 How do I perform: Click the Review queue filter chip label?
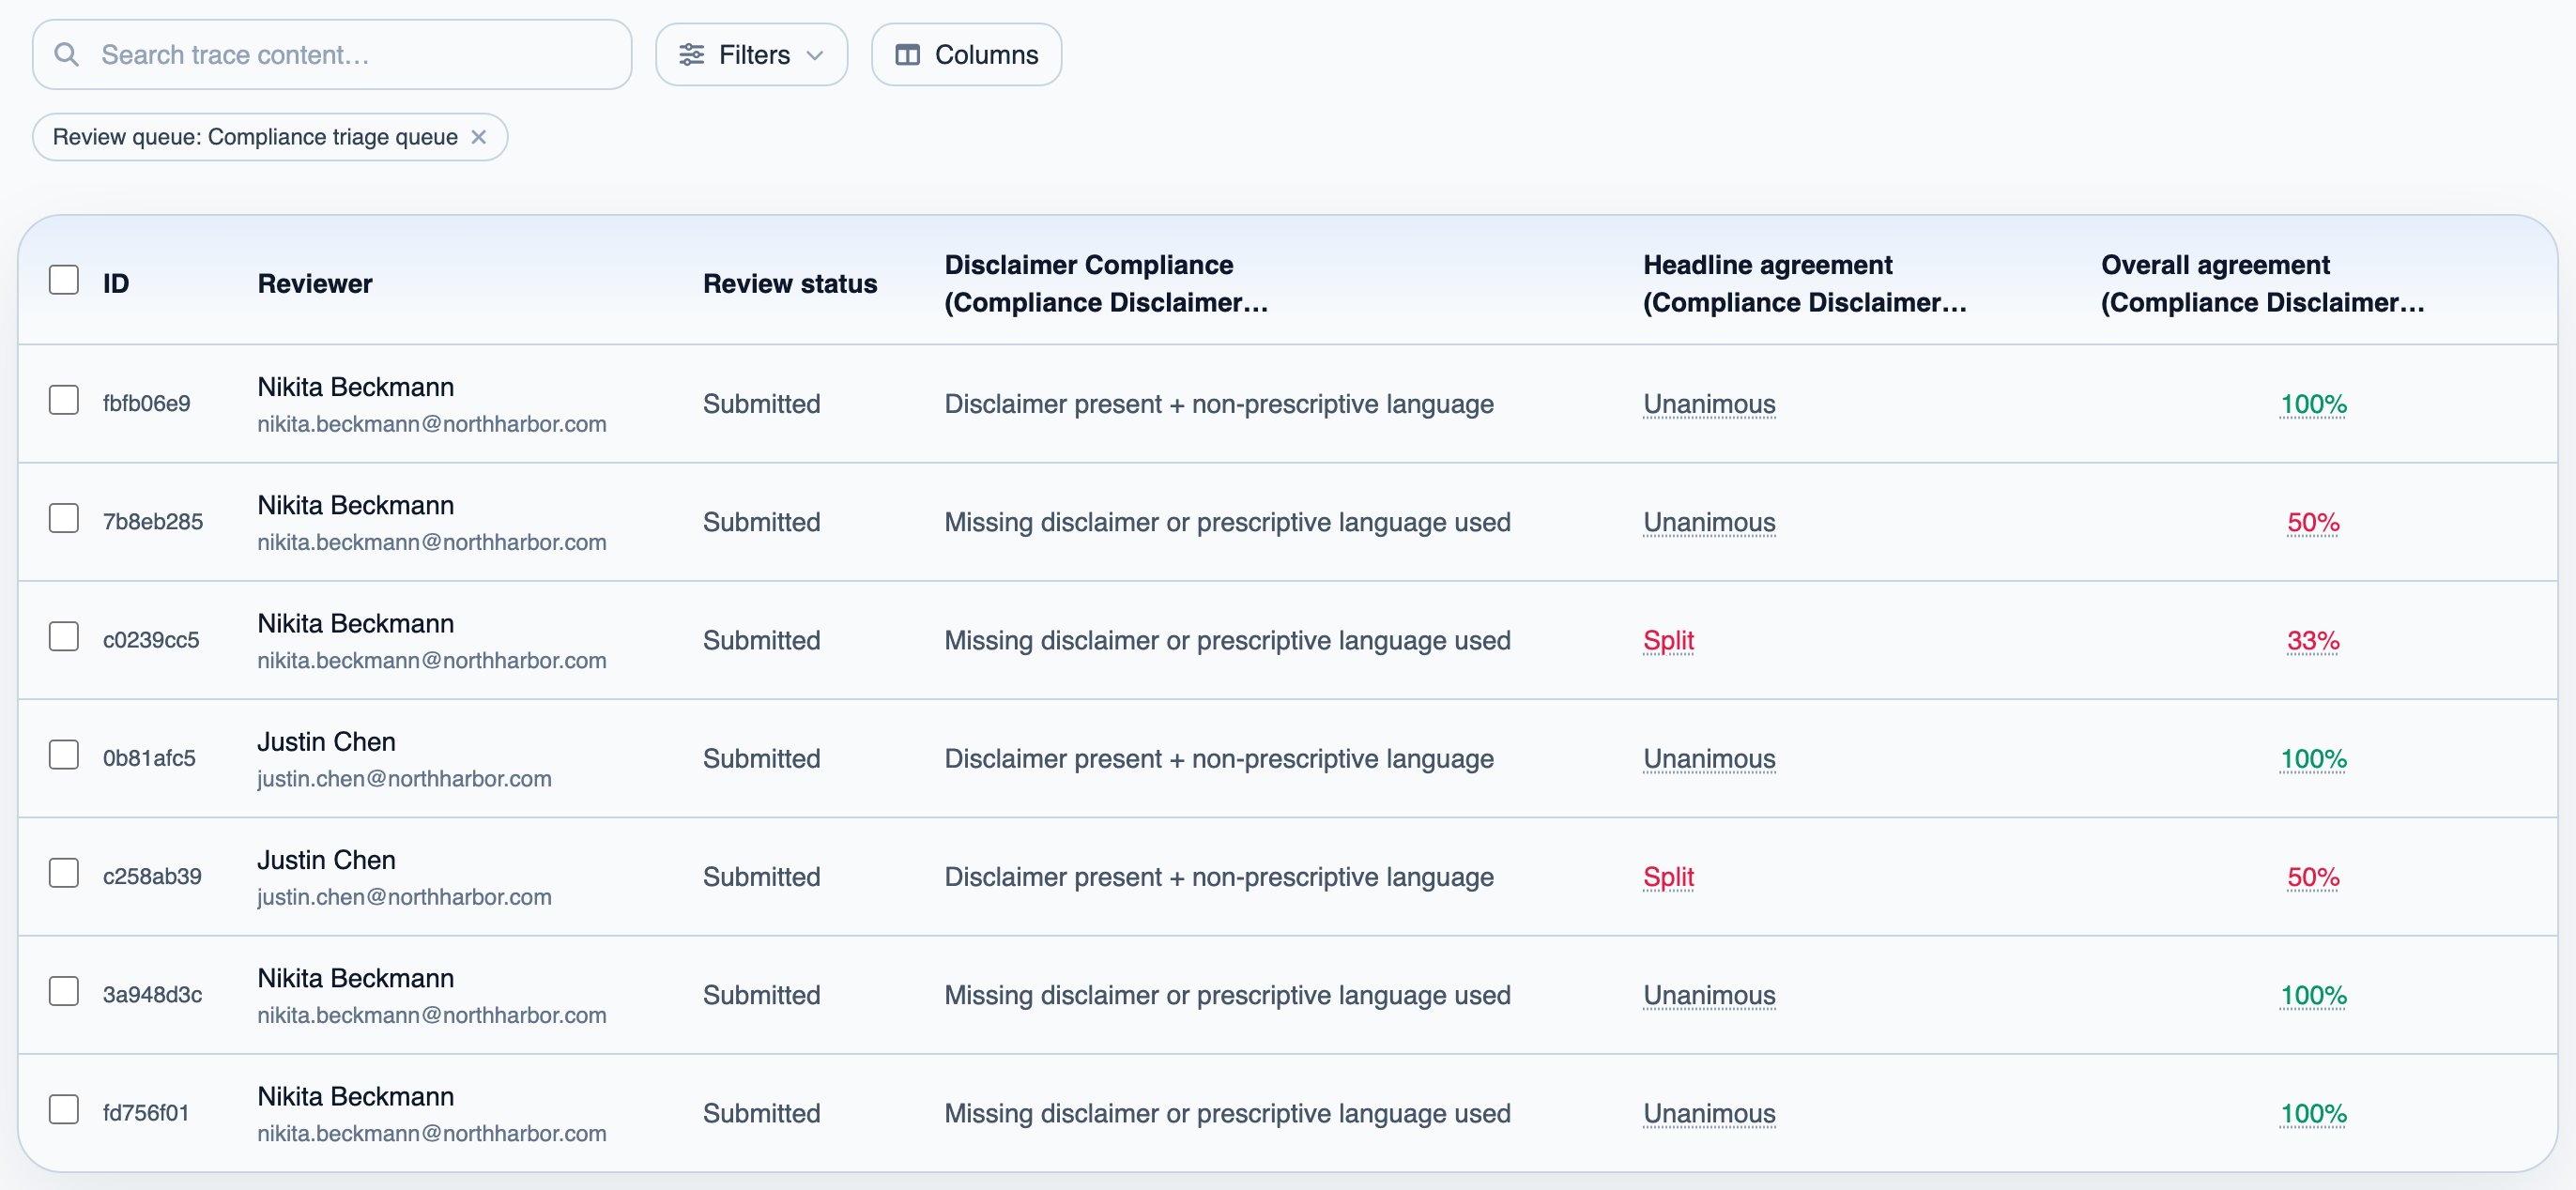click(255, 137)
